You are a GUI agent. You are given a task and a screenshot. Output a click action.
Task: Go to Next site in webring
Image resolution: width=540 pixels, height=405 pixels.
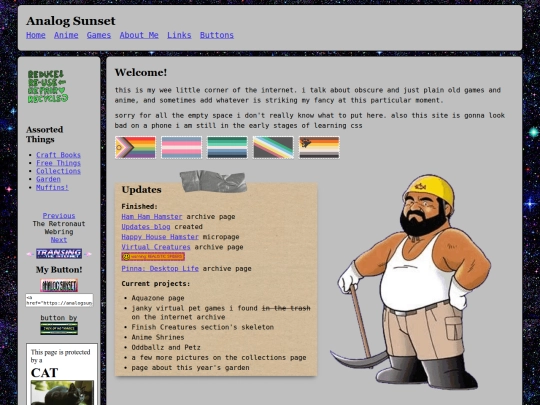pos(59,240)
